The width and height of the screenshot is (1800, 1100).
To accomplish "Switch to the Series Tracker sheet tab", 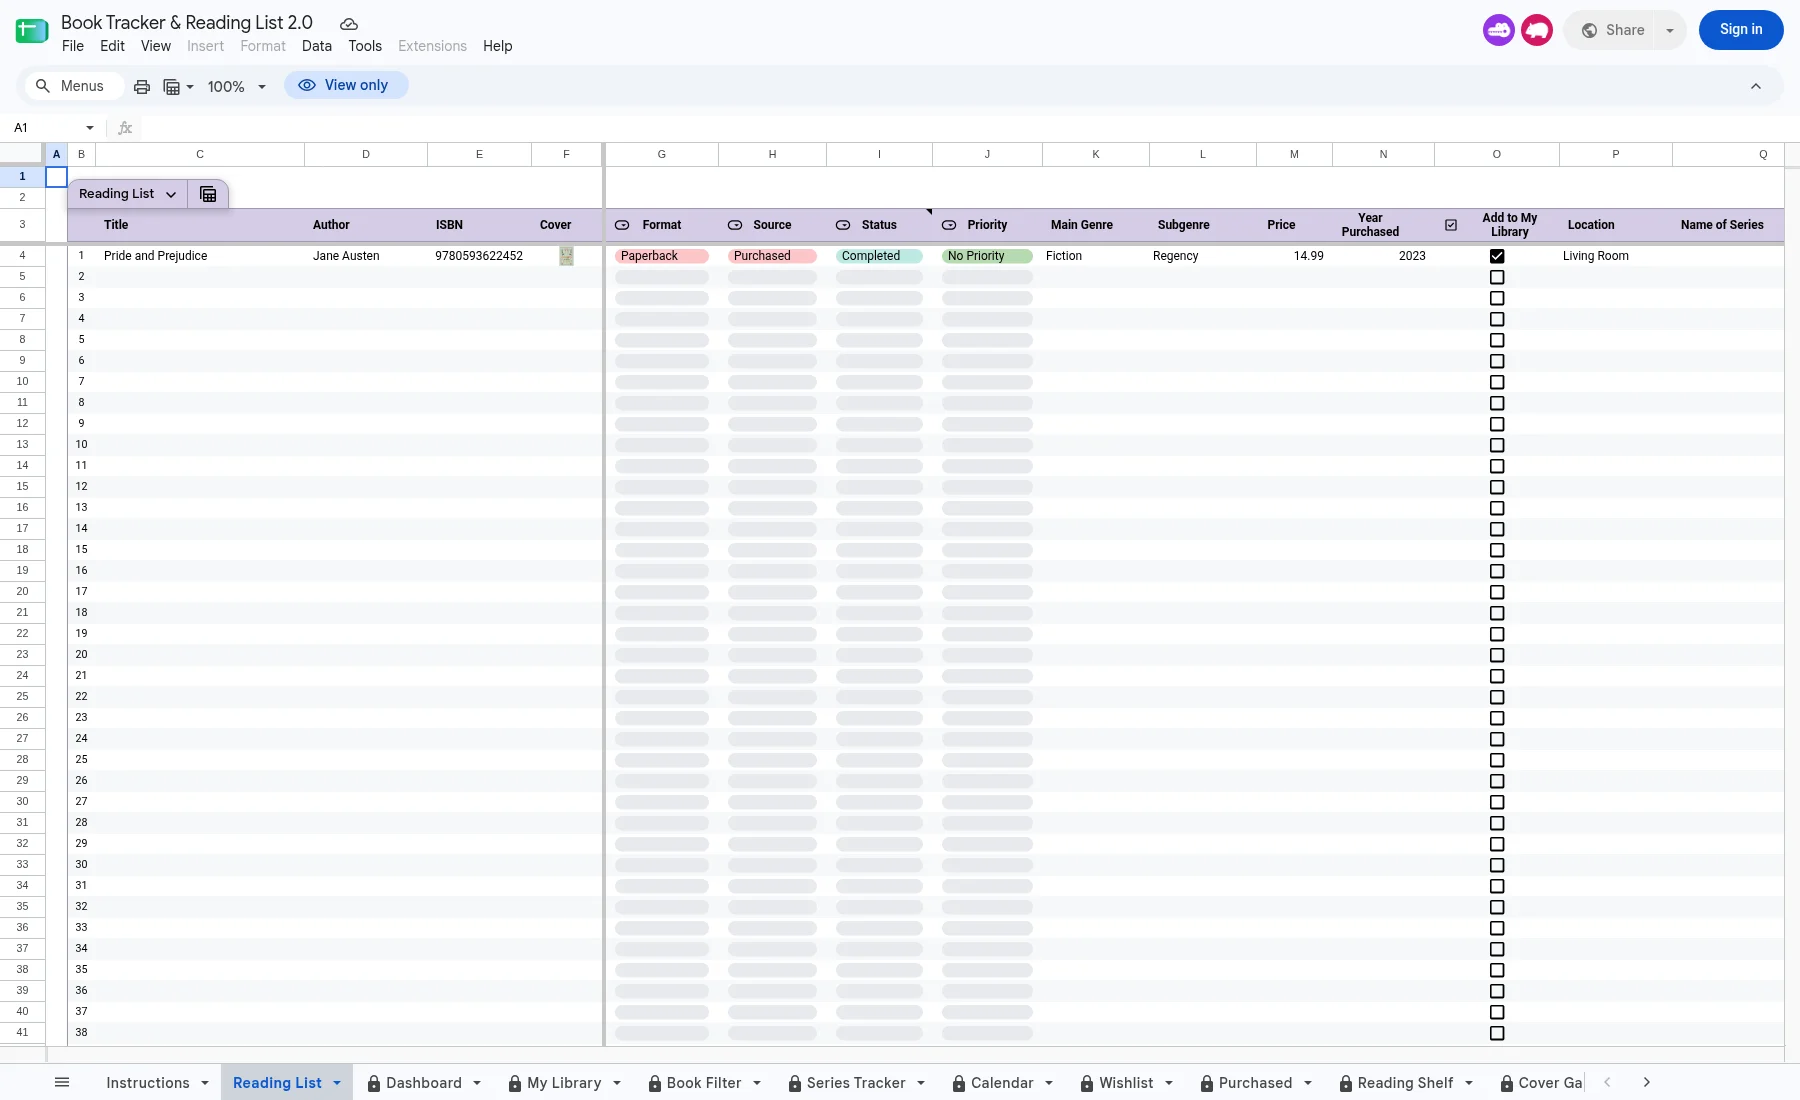I will 856,1083.
